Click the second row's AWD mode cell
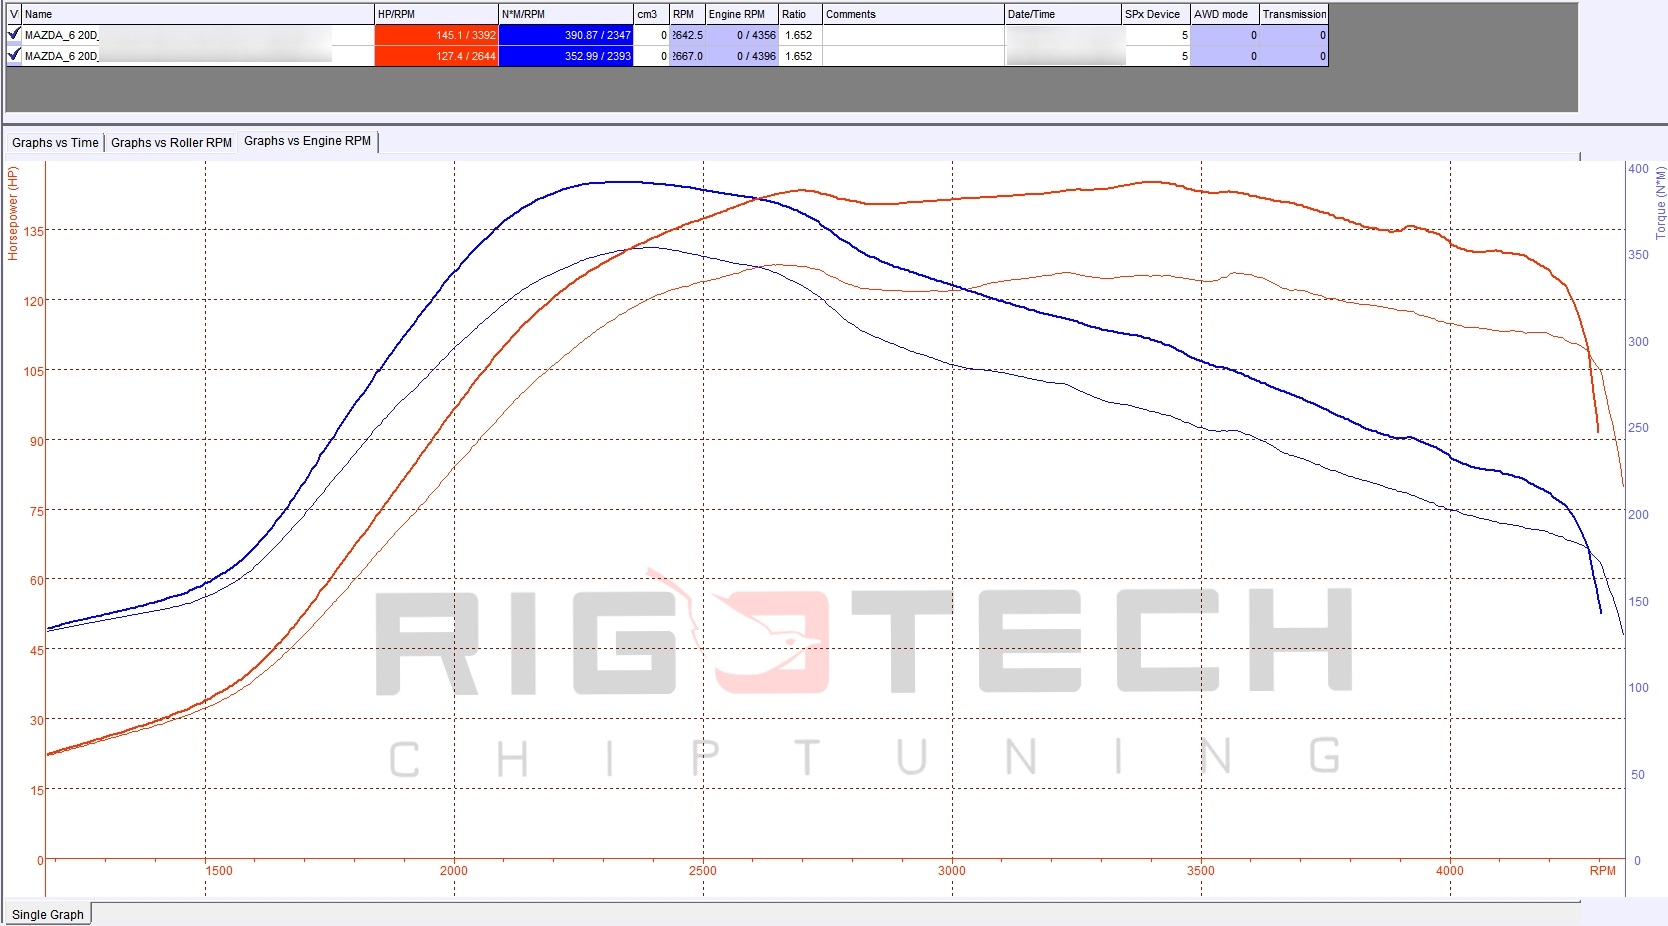Image resolution: width=1668 pixels, height=926 pixels. coord(1225,56)
